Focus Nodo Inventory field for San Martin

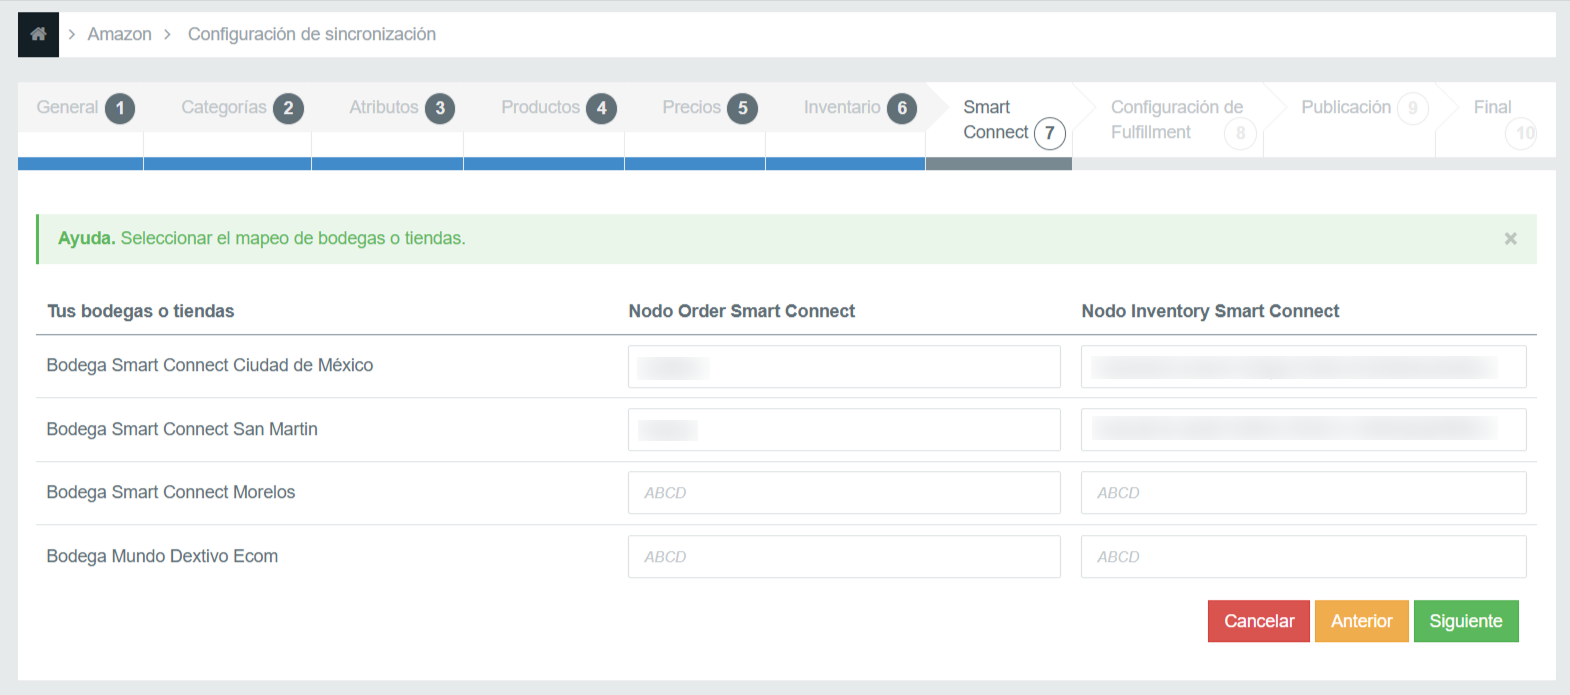point(1303,430)
